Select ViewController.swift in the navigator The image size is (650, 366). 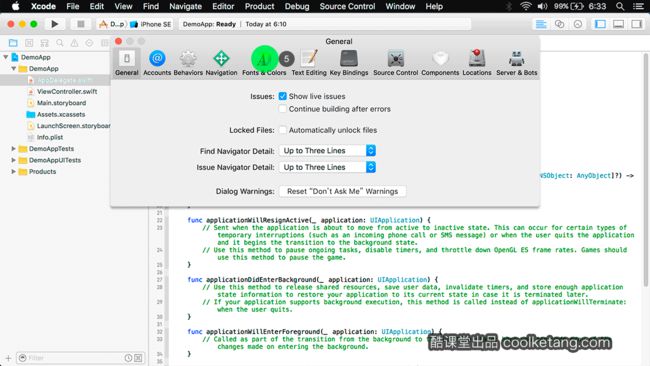pyautogui.click(x=67, y=92)
